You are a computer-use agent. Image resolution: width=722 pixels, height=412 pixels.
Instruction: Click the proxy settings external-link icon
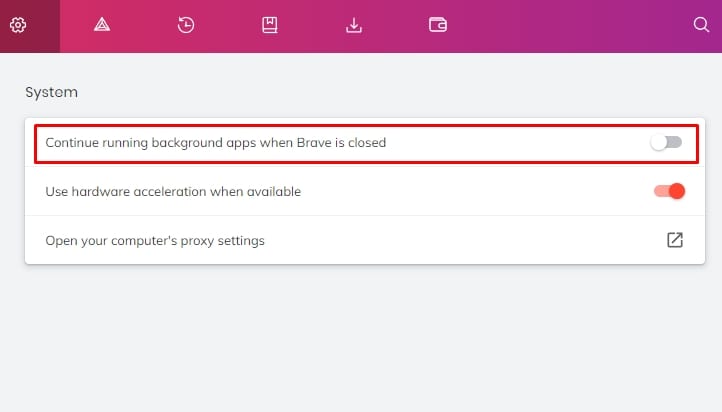675,240
